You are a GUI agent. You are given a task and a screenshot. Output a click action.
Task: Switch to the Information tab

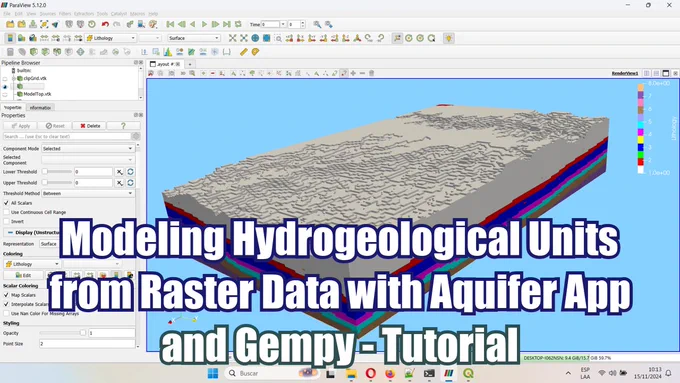[40, 108]
